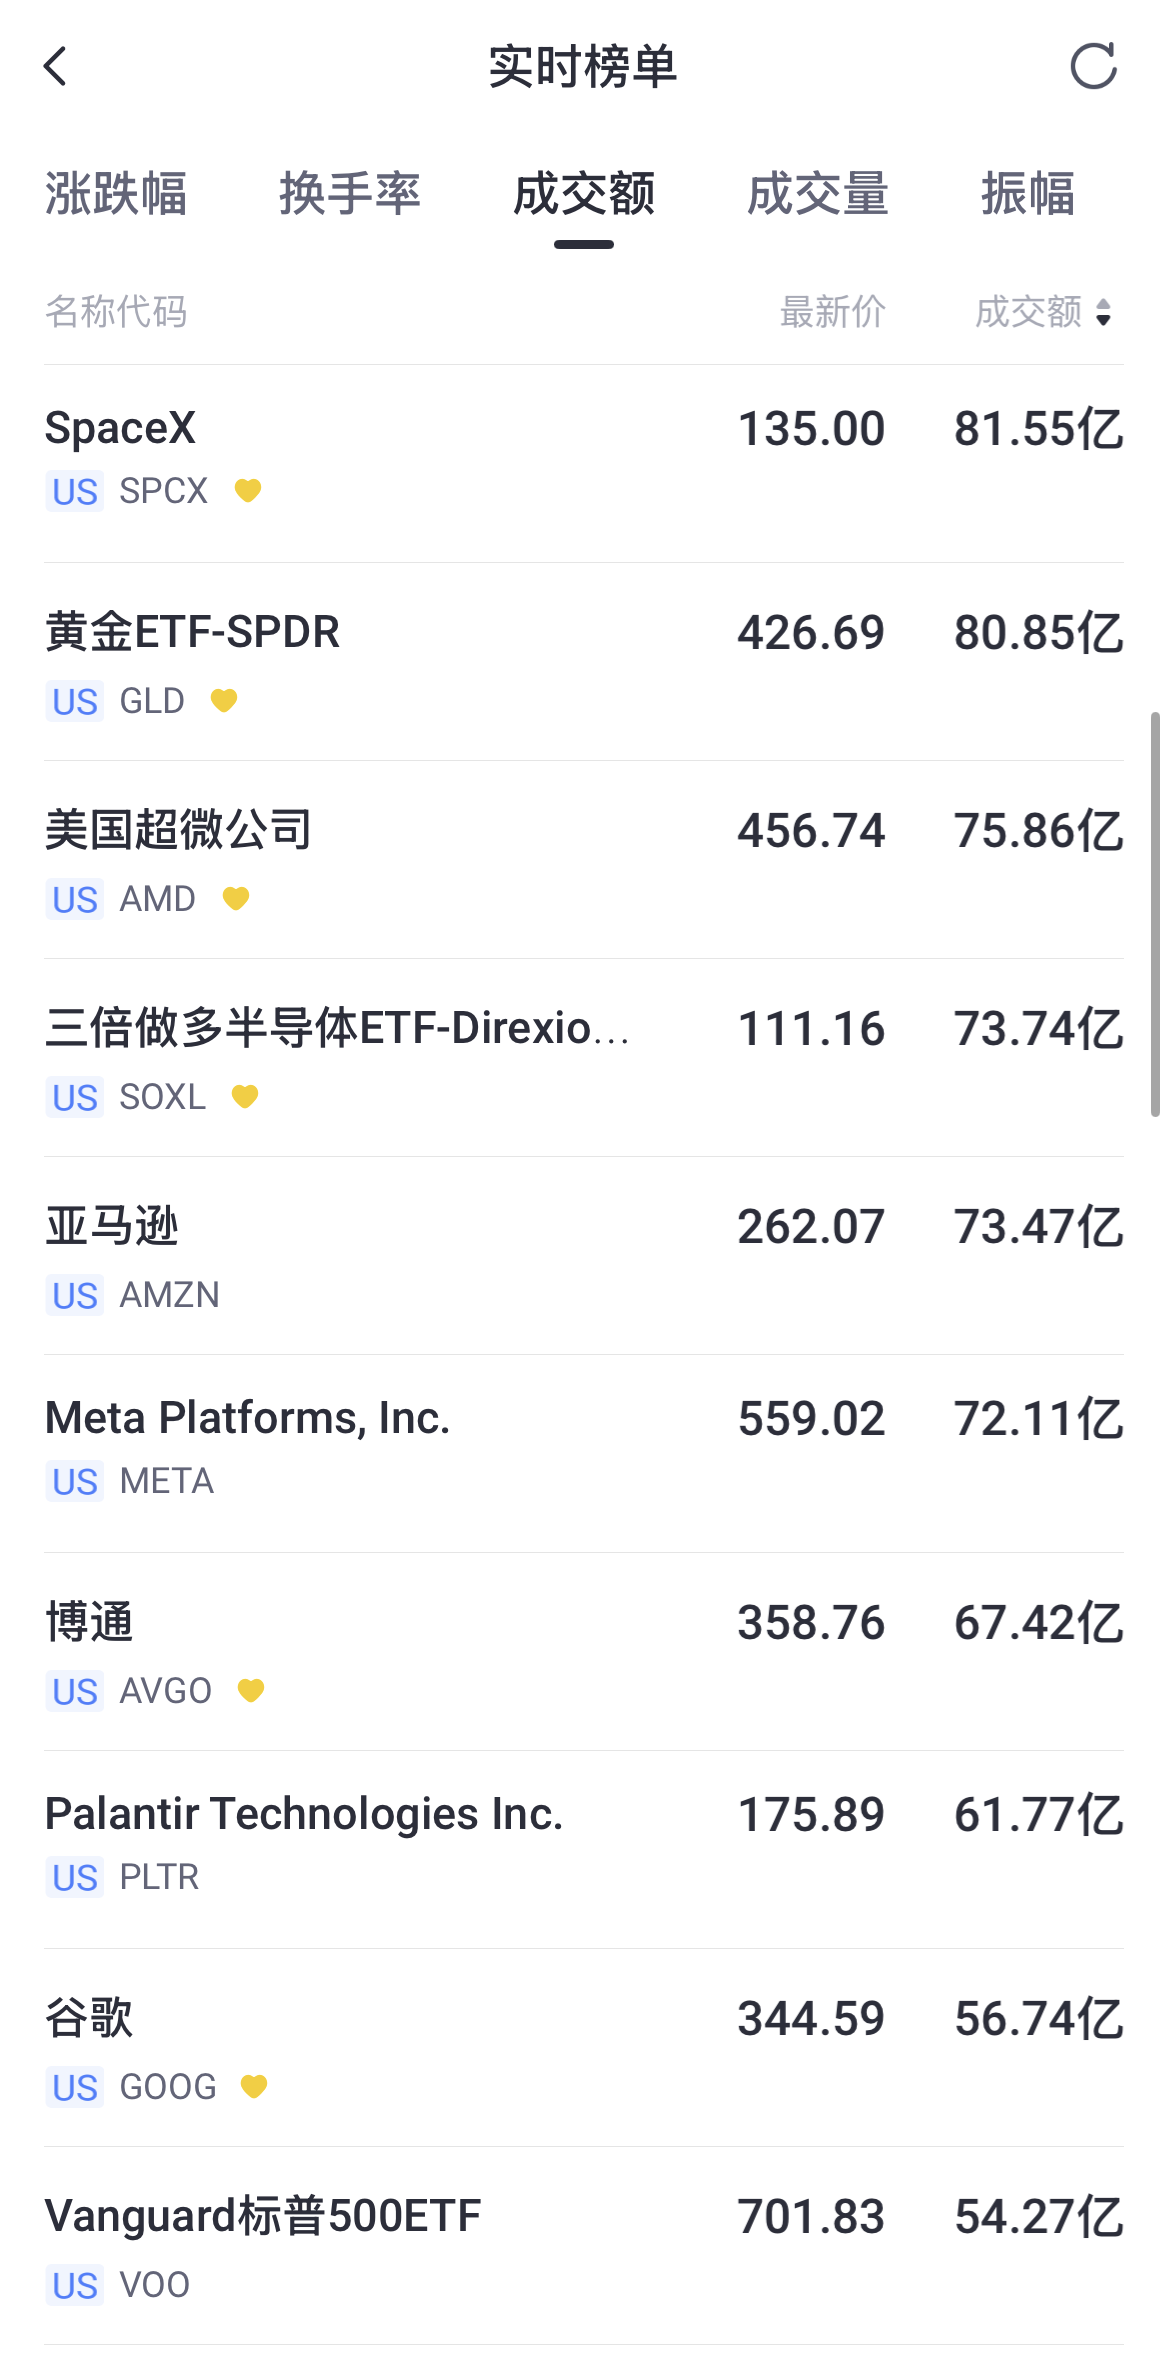Switch to the 换手率 tab
The image size is (1170, 2368).
[x=350, y=193]
